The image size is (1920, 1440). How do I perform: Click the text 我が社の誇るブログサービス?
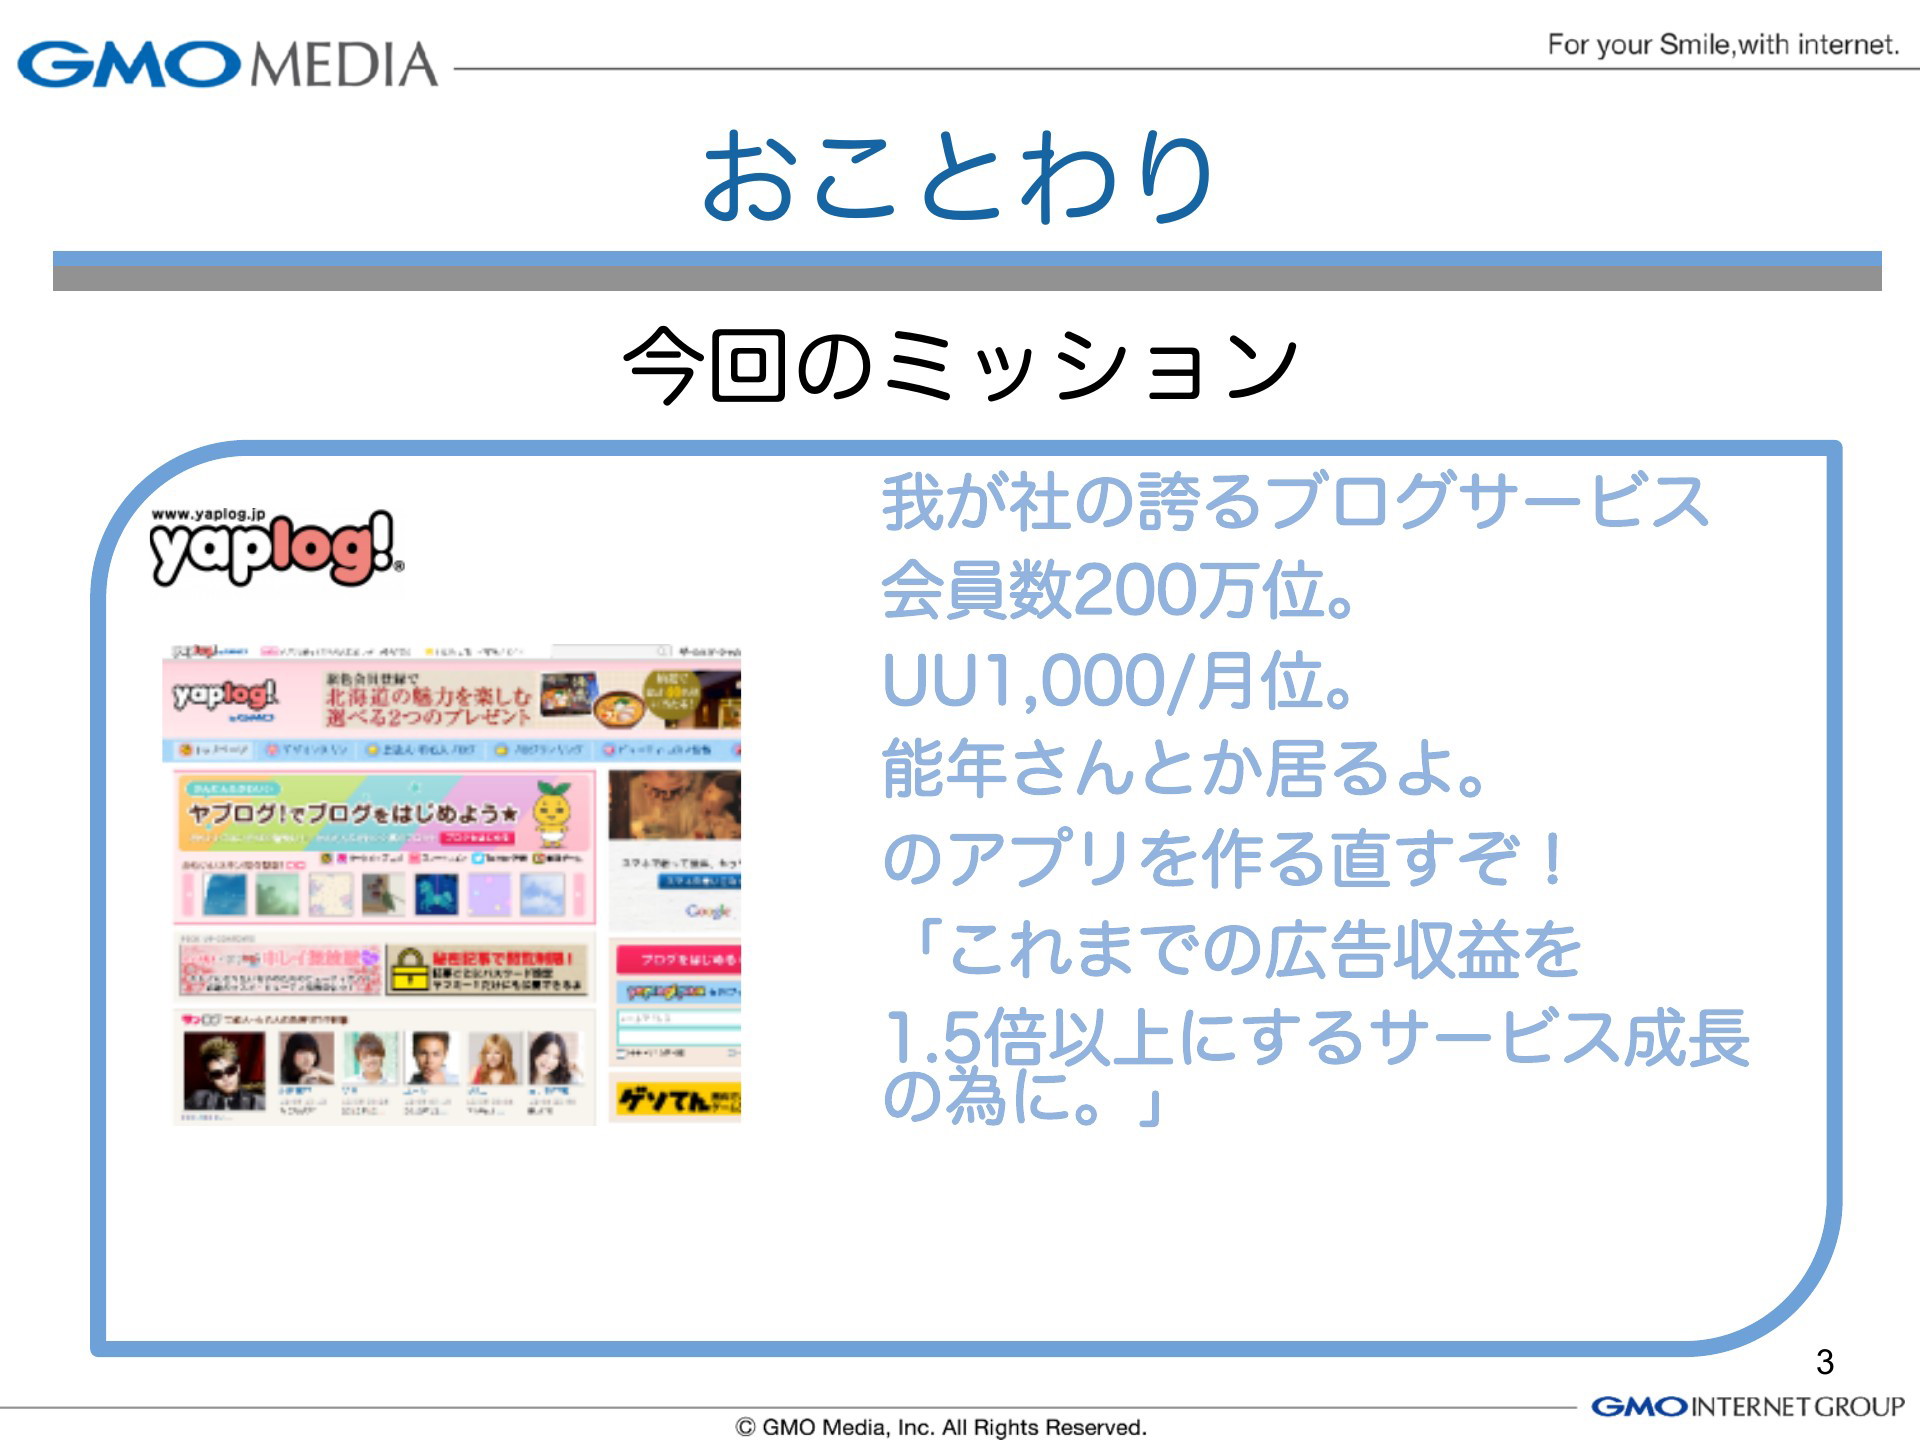[1295, 501]
